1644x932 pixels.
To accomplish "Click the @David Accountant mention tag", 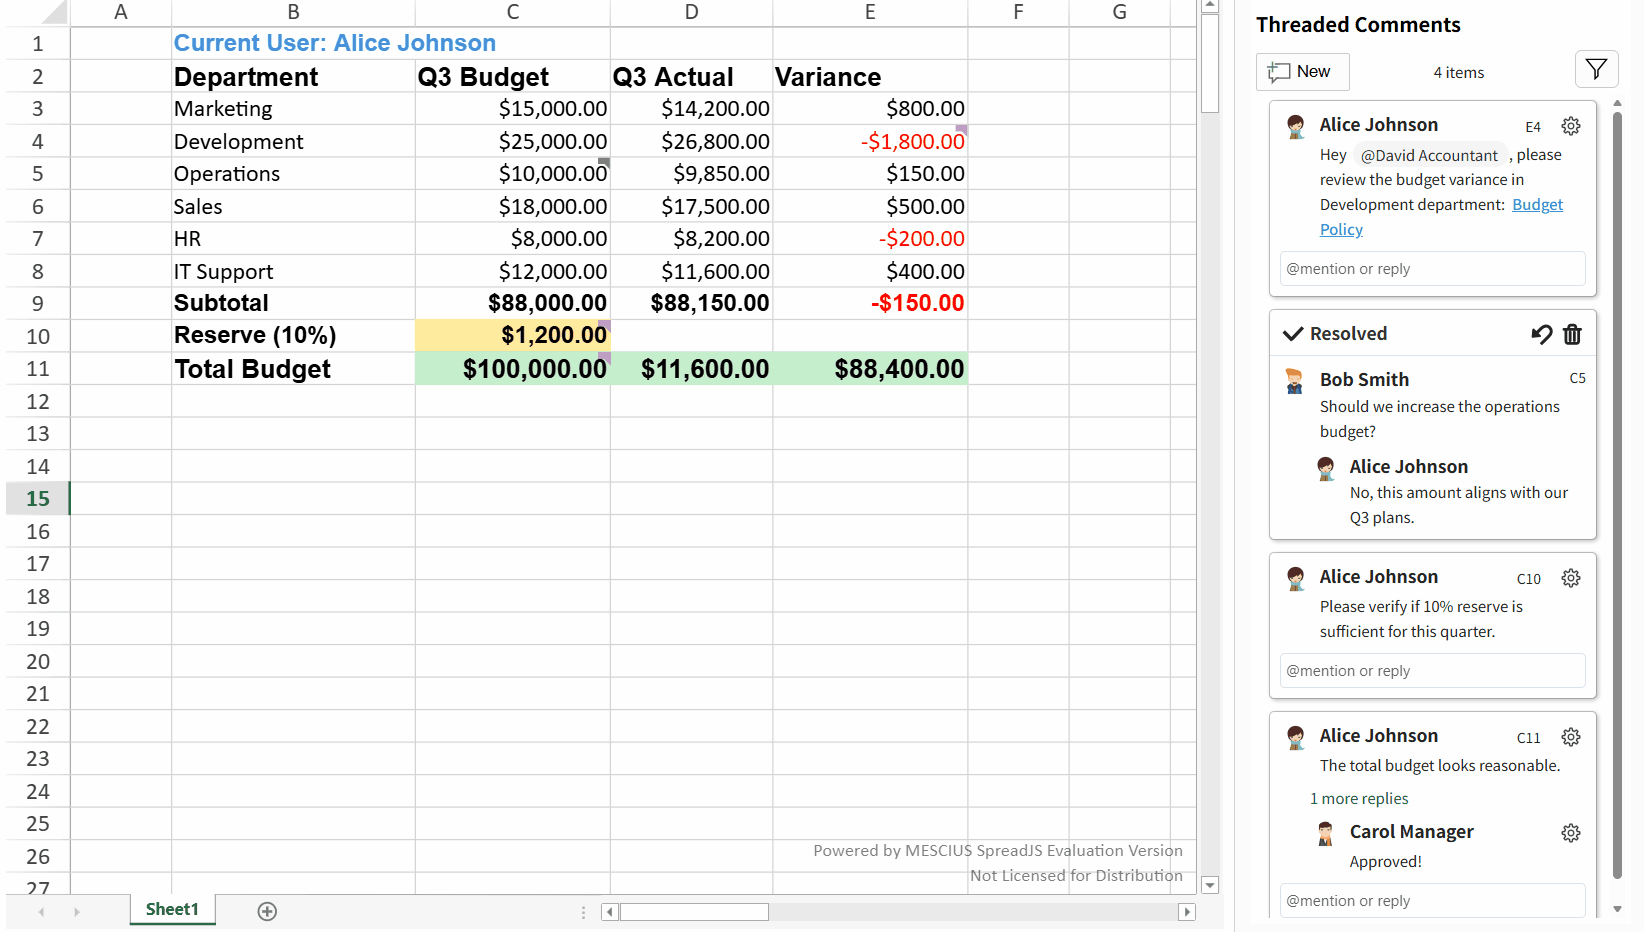I will (x=1429, y=155).
